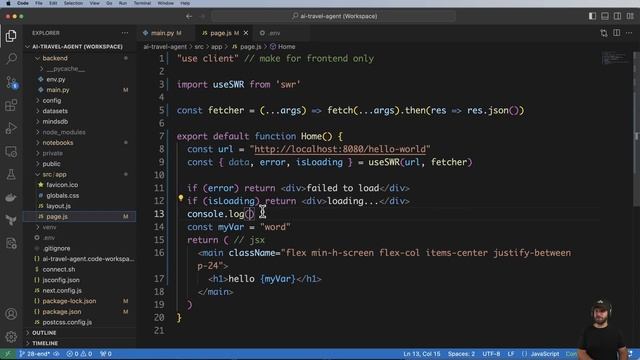Click Ln 13, Col 15 status item

tap(422, 354)
